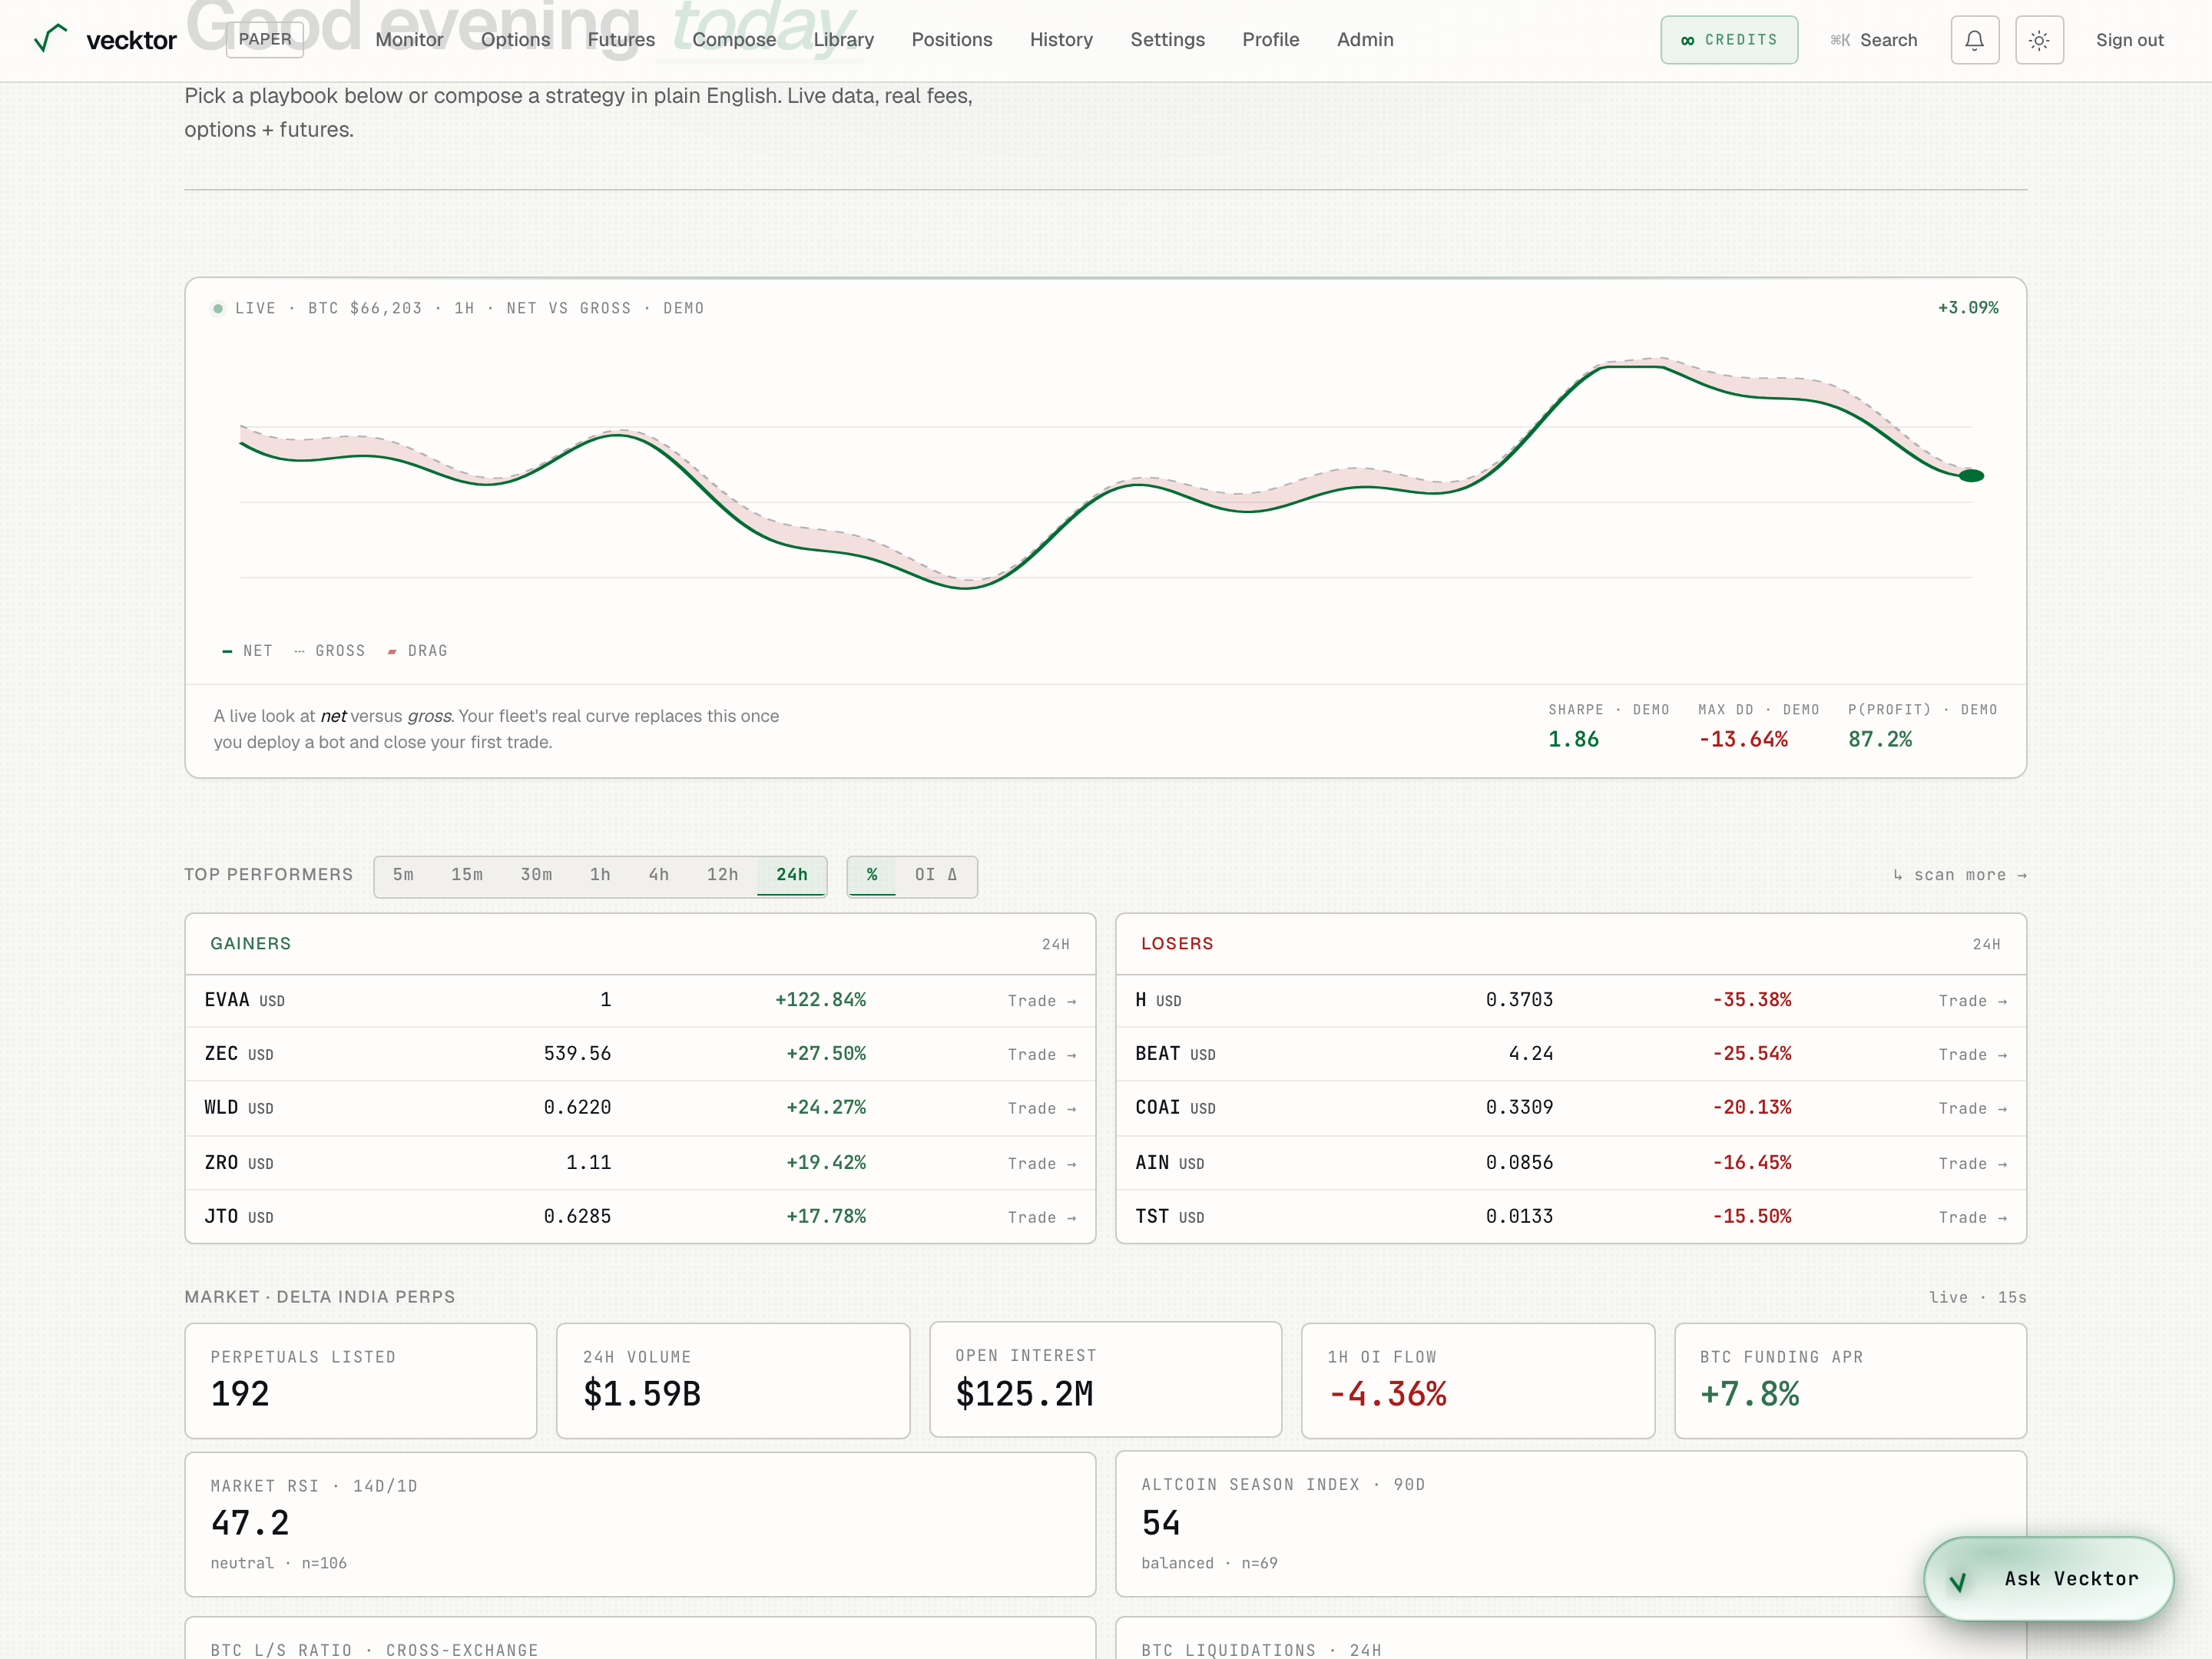Viewport: 2212px width, 1659px height.
Task: Click the scan more link
Action: (1960, 875)
